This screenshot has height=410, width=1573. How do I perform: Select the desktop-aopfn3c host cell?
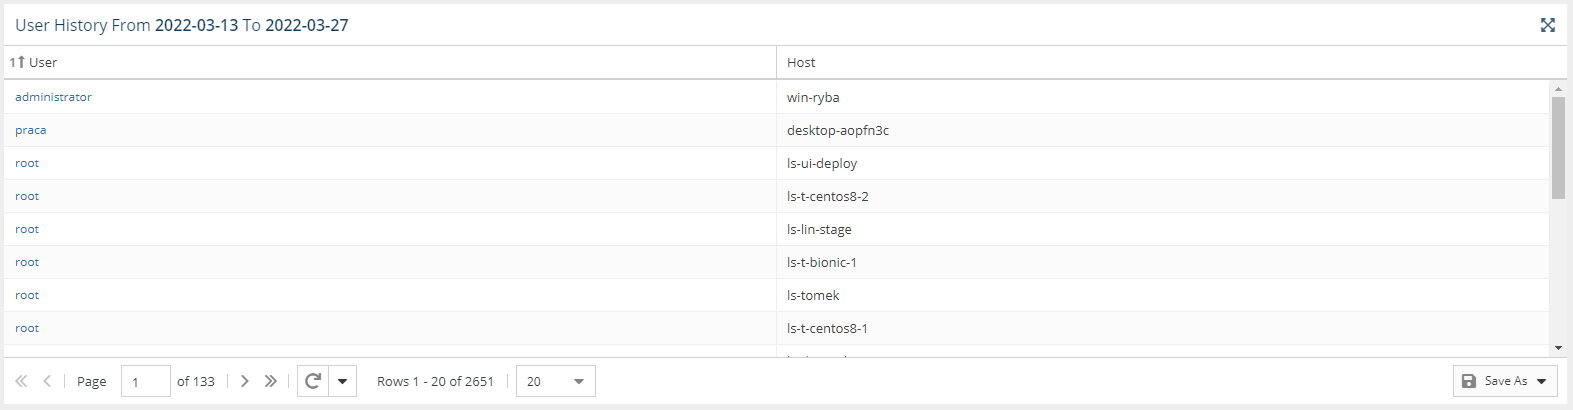(x=1163, y=130)
